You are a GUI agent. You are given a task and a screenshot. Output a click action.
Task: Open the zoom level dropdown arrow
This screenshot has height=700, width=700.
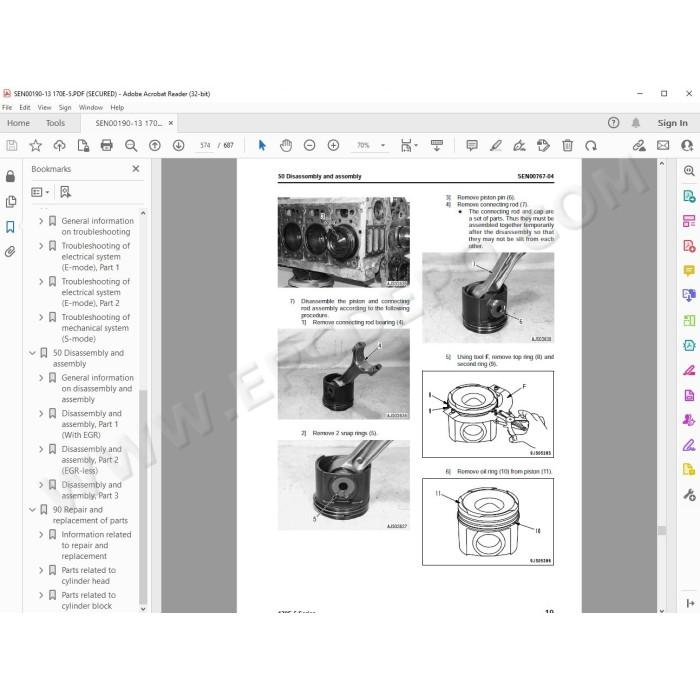coord(383,146)
